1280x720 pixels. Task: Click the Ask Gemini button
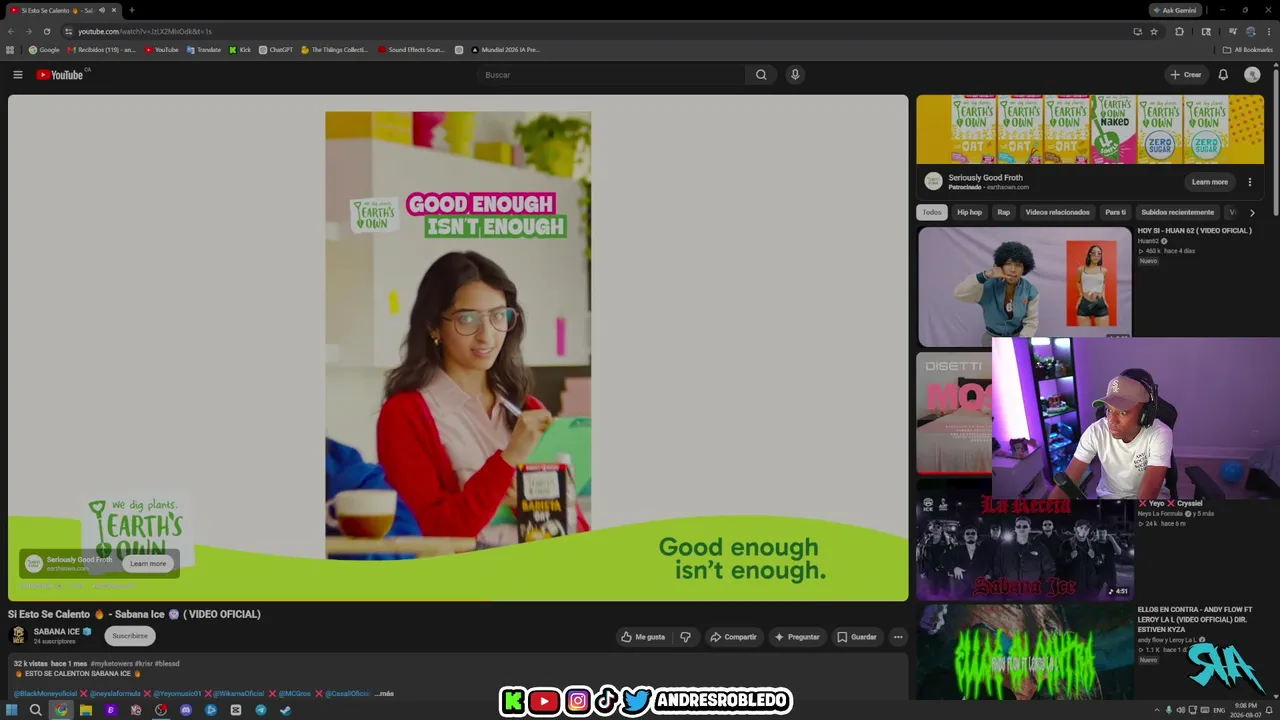[1175, 10]
